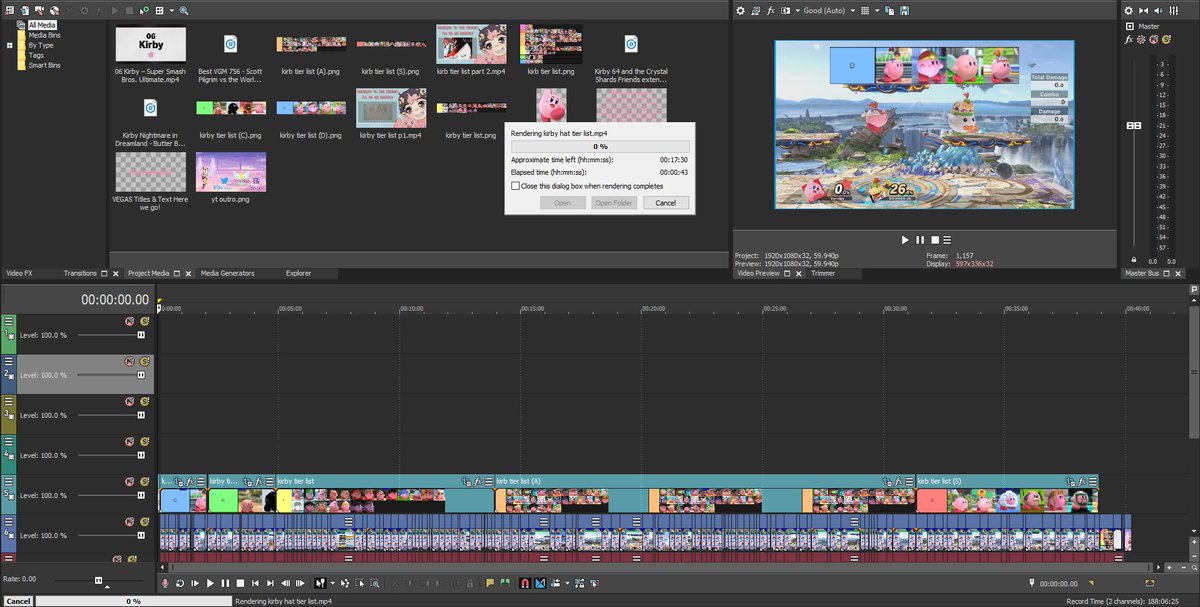Open Mixing Console faders icon

pos(1173,10)
